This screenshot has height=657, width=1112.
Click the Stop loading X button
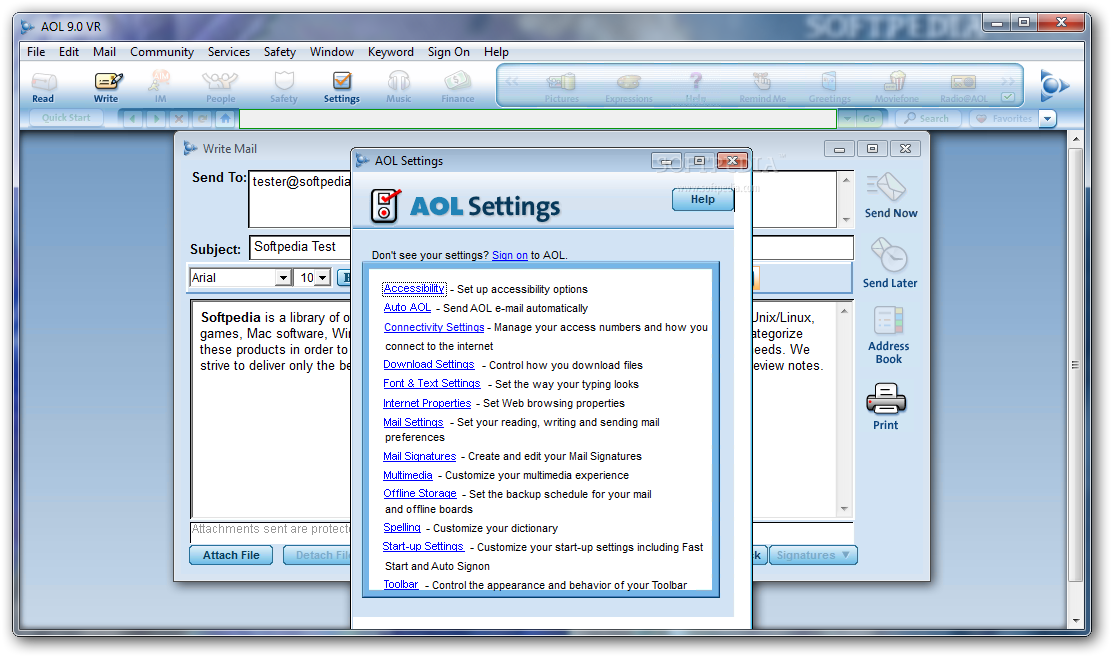(179, 118)
